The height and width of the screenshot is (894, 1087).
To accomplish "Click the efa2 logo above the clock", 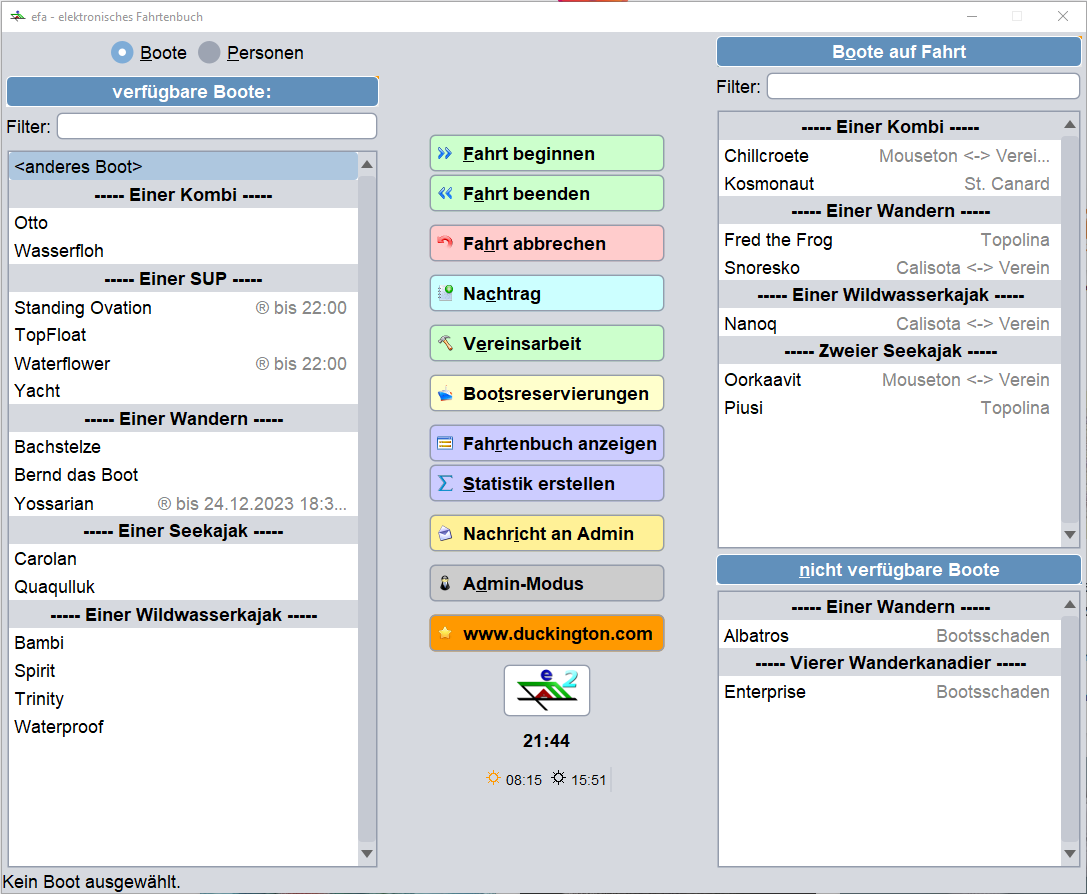I will (x=546, y=690).
